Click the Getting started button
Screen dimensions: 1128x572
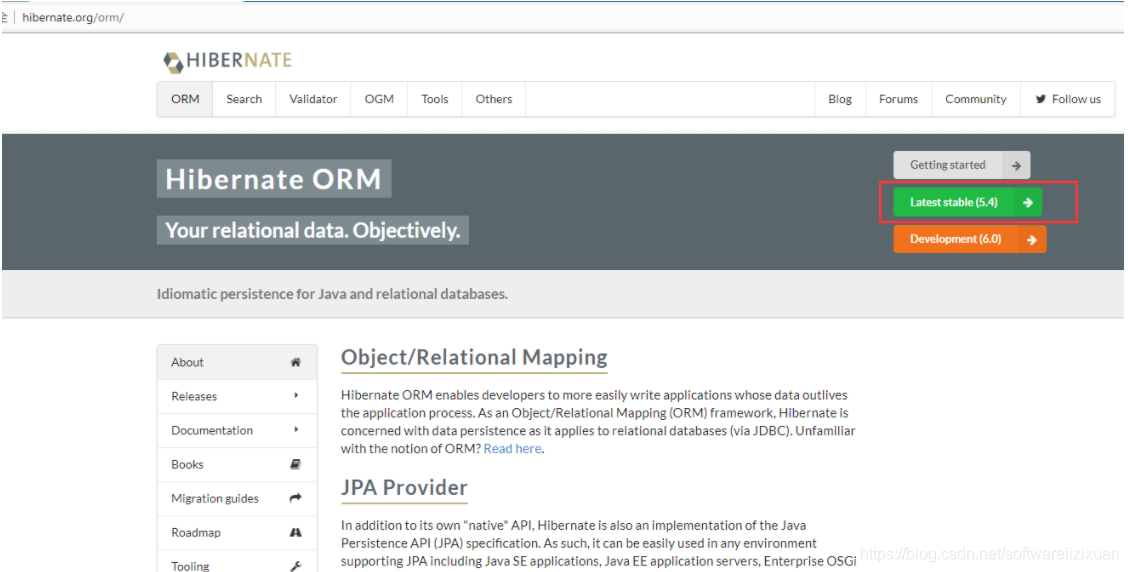pyautogui.click(x=962, y=165)
